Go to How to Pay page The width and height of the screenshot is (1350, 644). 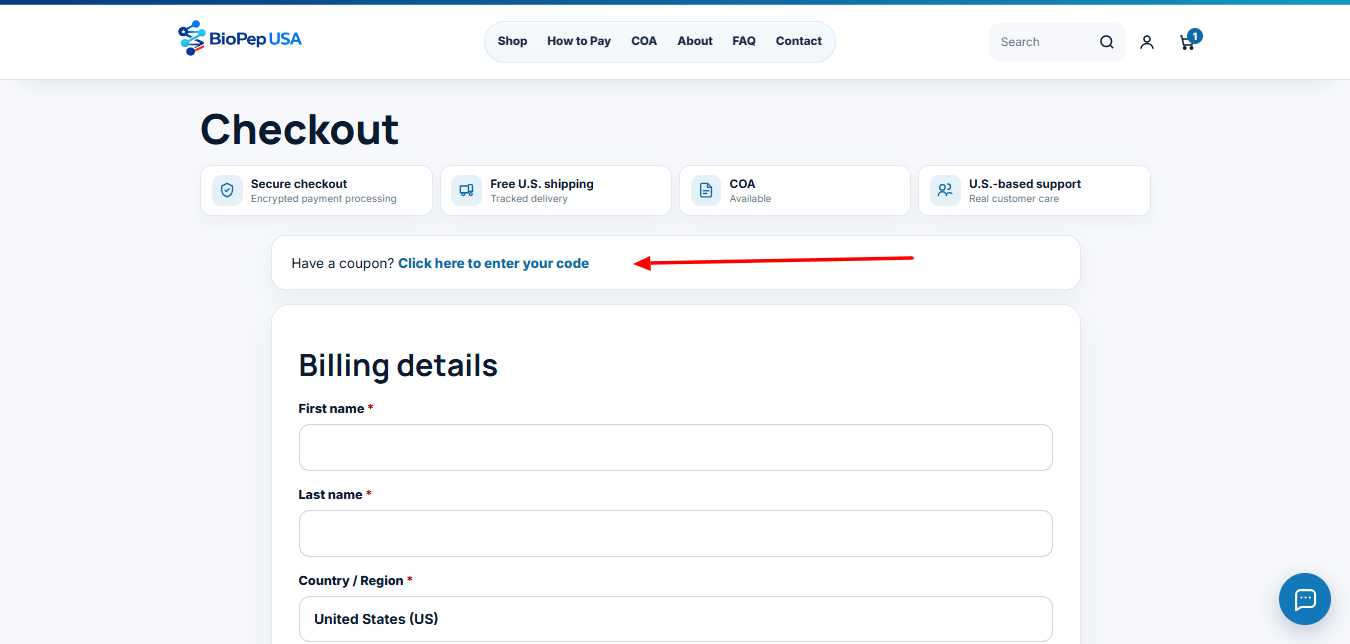point(579,41)
